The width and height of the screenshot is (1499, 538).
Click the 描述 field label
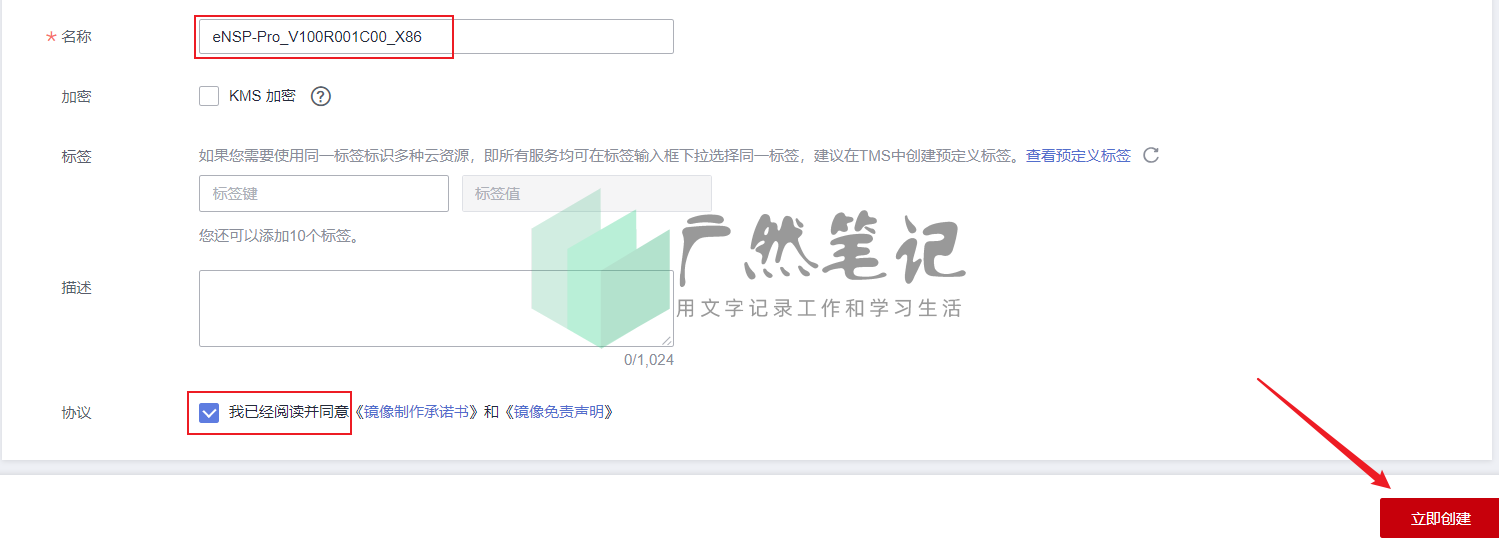(77, 287)
